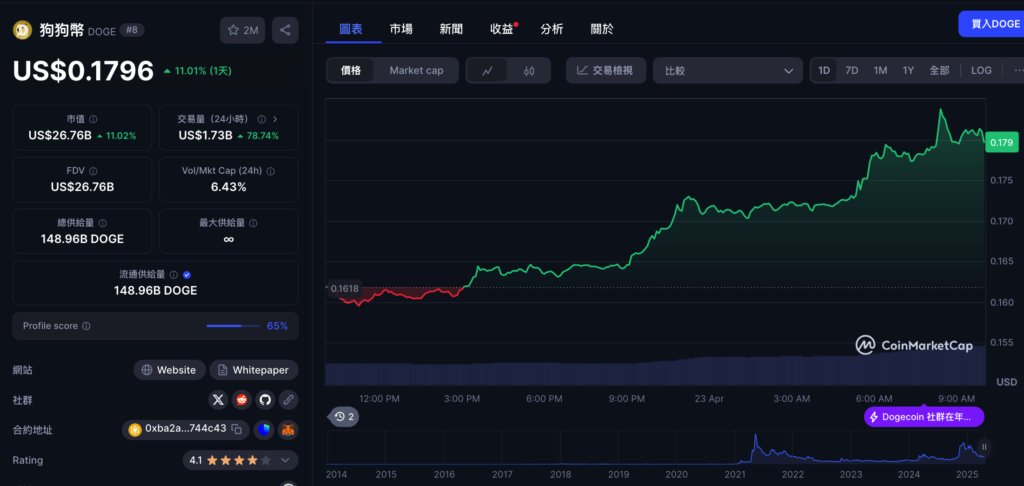Image resolution: width=1024 pixels, height=486 pixels.
Task: Copy the contract address 0xba2a...744c43
Action: 237,430
